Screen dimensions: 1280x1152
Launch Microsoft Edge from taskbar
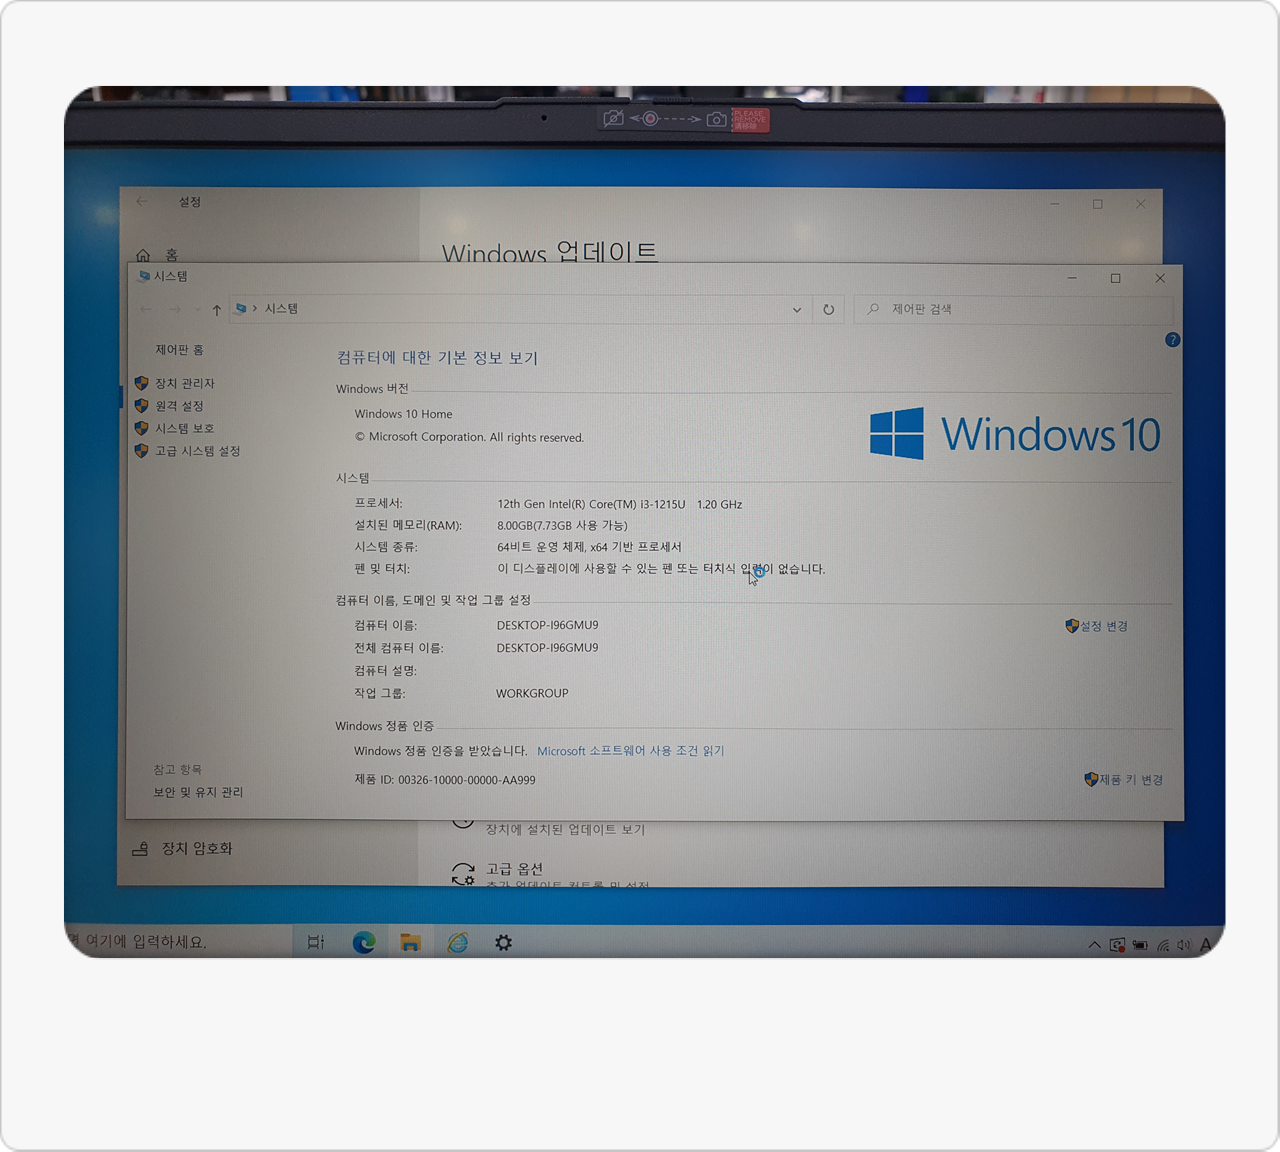coord(364,942)
